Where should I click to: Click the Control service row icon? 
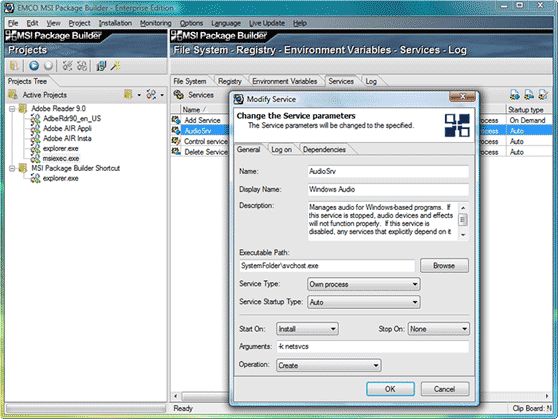[x=176, y=141]
